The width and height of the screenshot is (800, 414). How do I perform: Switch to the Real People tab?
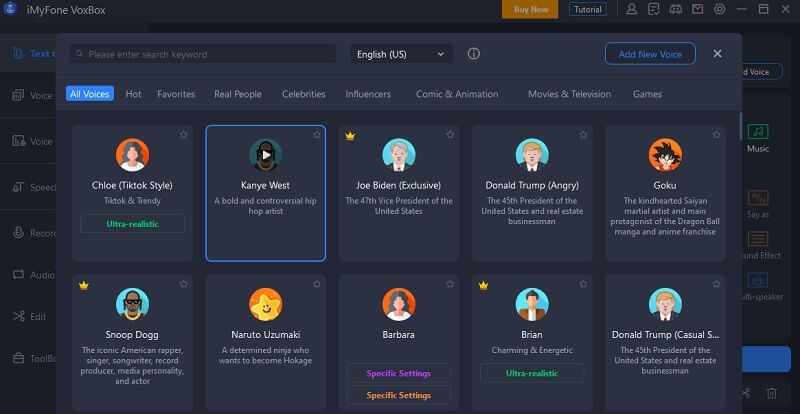pos(238,94)
